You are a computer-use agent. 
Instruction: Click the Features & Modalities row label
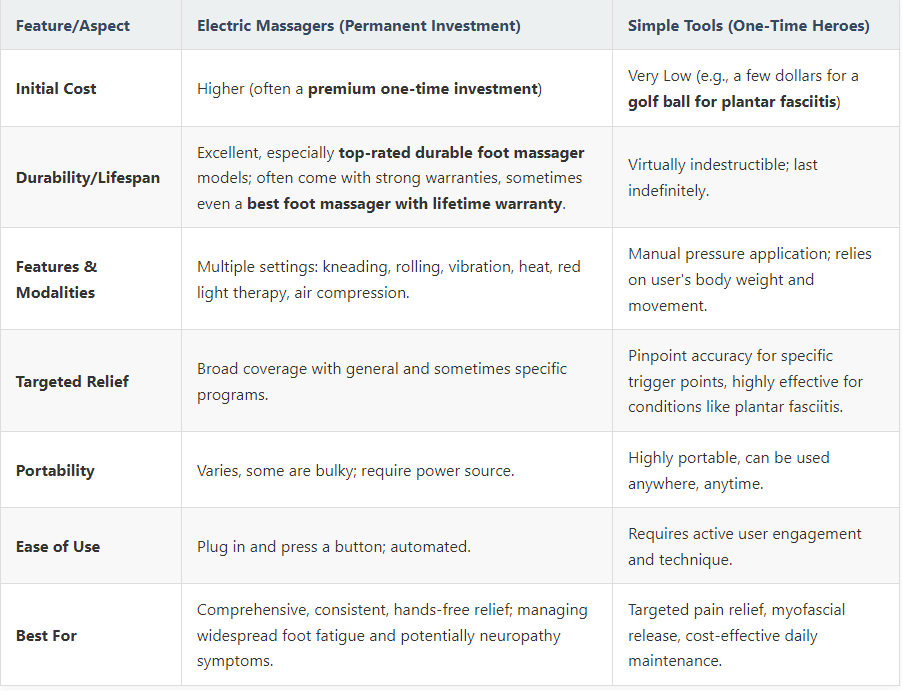click(56, 280)
